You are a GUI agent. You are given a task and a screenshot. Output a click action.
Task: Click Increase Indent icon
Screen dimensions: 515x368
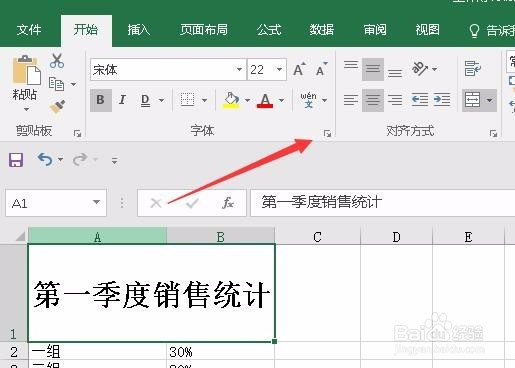(442, 100)
